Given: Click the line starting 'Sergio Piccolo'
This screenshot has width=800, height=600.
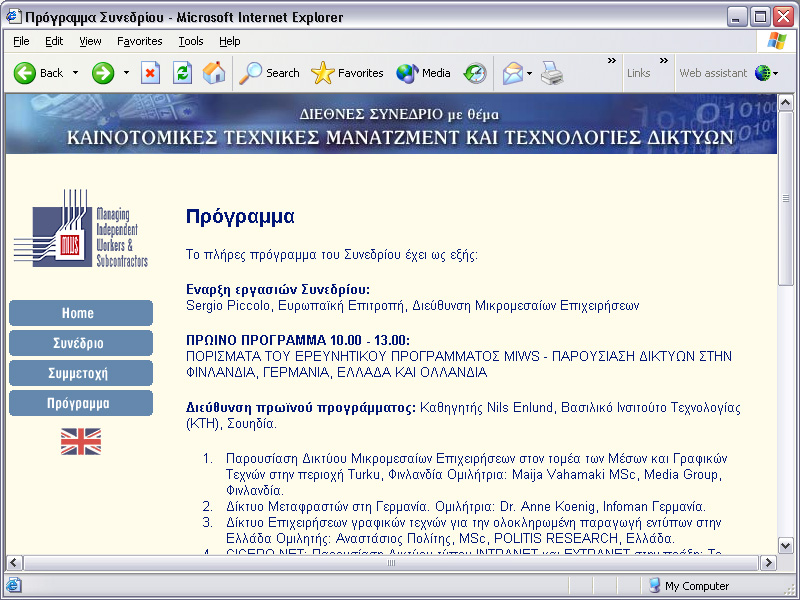Looking at the screenshot, I should coord(412,306).
